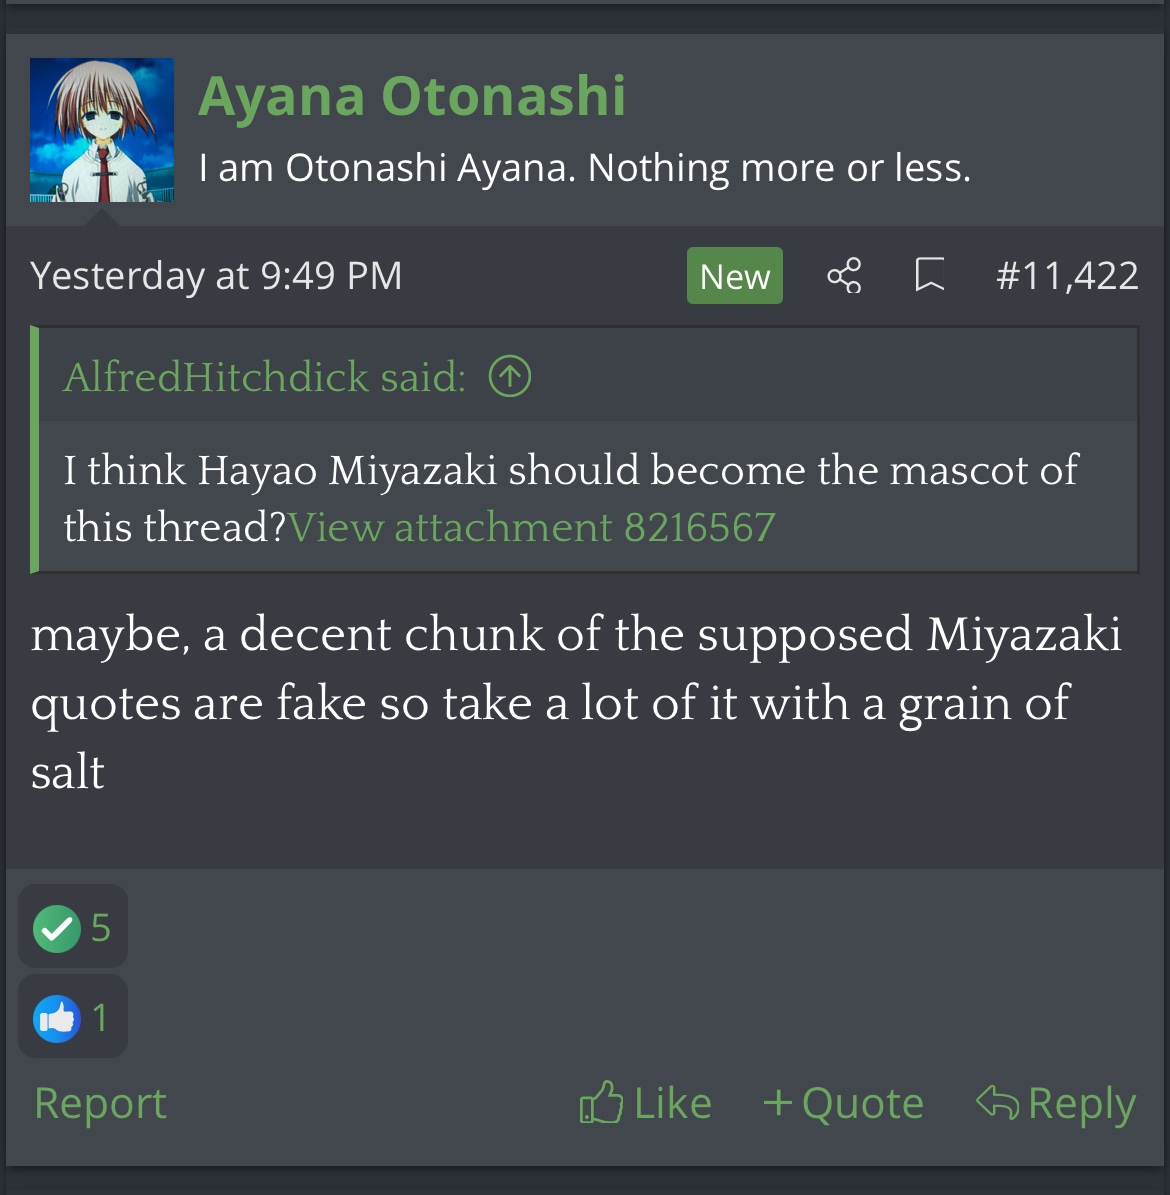1170x1195 pixels.
Task: Open post permalink #11,422
Action: [x=1067, y=276]
